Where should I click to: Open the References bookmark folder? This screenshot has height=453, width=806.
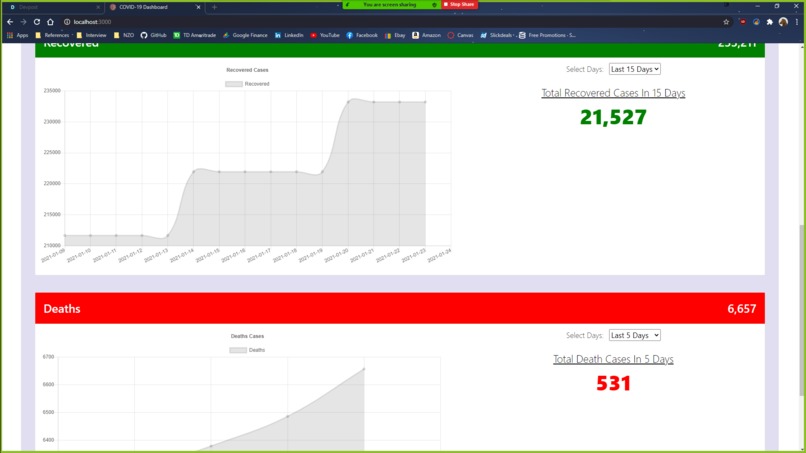[52, 35]
